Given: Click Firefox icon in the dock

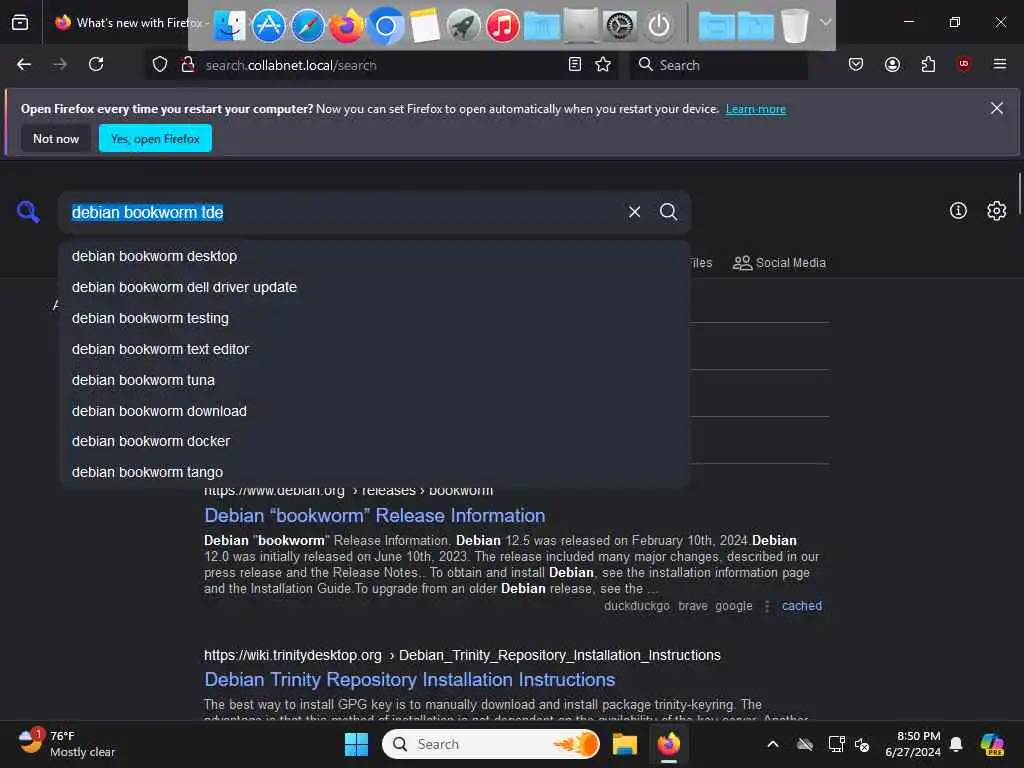Looking at the screenshot, I should tap(346, 27).
